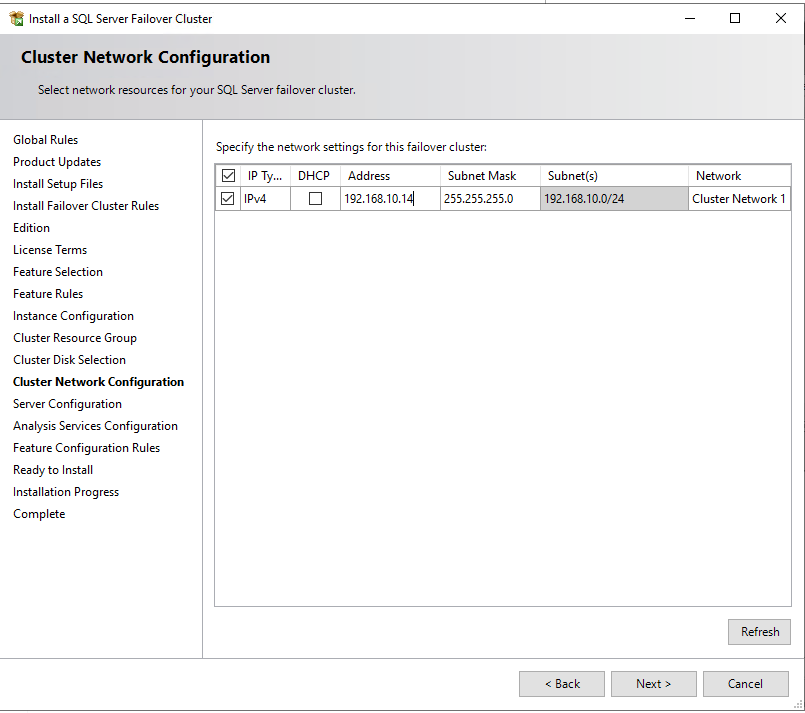This screenshot has height=713, width=805.
Task: Select the Subnet cell 192.168.10.0/24
Action: coord(614,199)
